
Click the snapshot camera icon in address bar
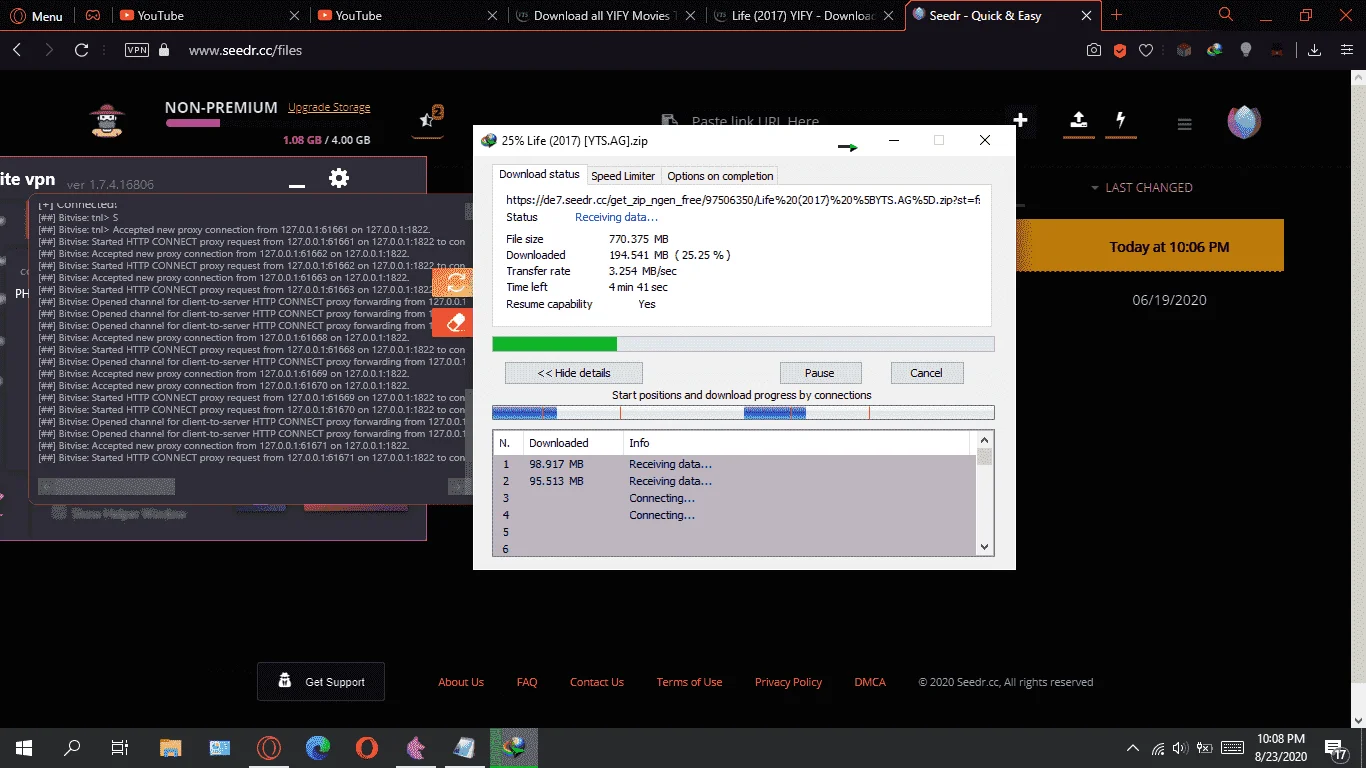[1095, 50]
